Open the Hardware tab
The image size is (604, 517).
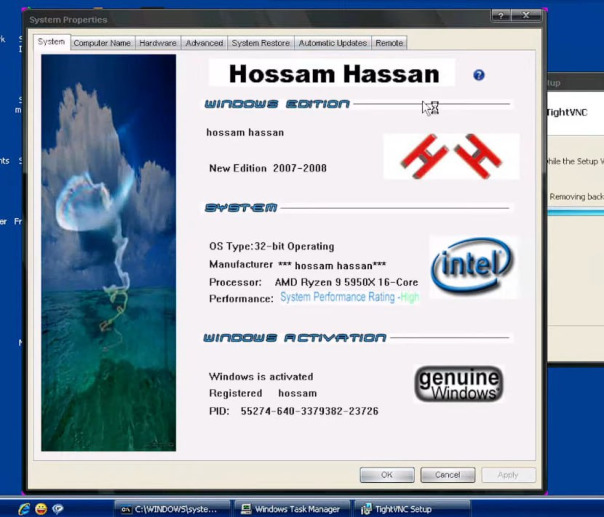pyautogui.click(x=158, y=43)
